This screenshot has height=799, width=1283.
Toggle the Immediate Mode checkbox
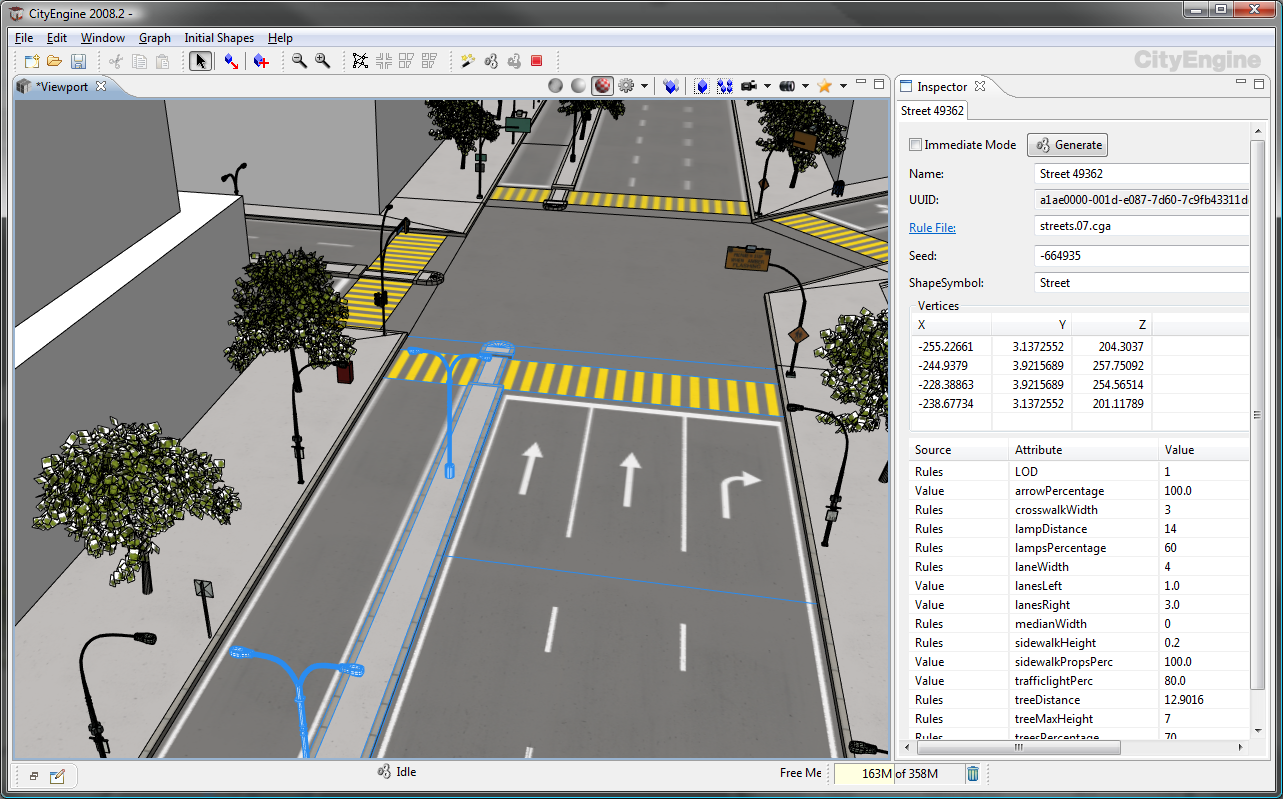point(915,145)
